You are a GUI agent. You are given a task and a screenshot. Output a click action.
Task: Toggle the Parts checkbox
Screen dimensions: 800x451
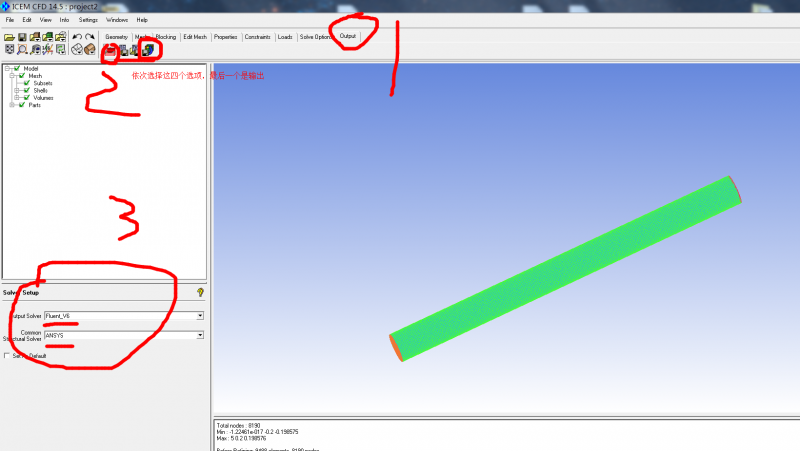click(22, 105)
